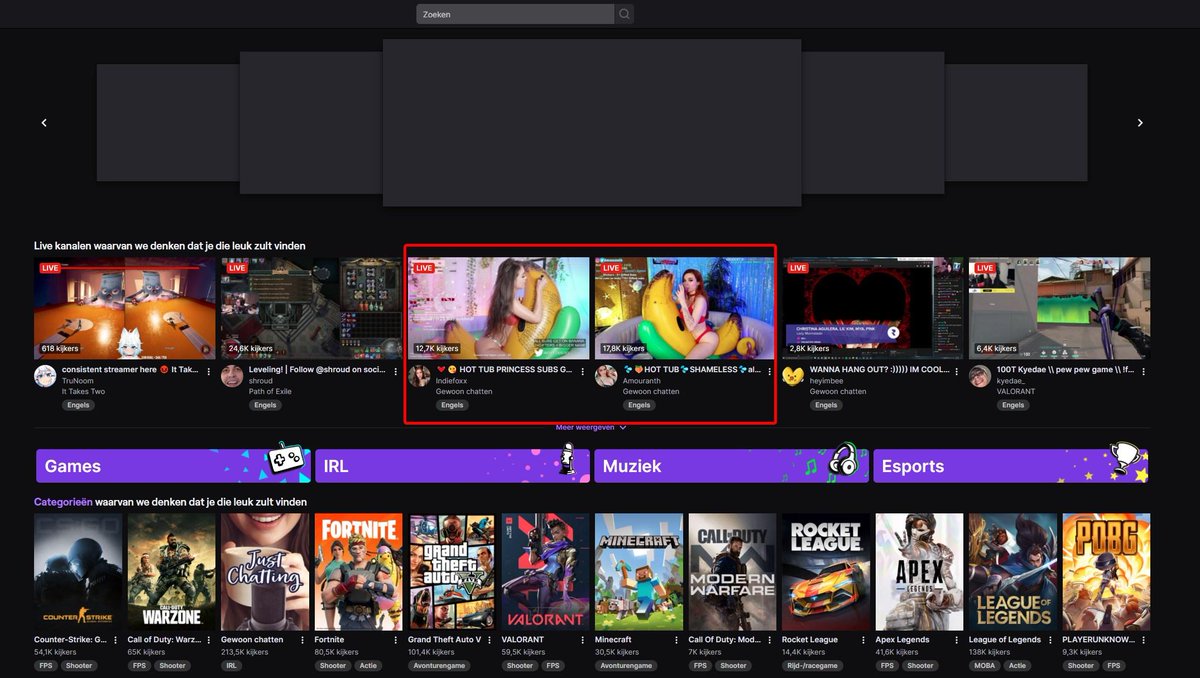This screenshot has height=678, width=1200.
Task: Open three-dot menu for PLAYERUNKNOWN'S category
Action: pyautogui.click(x=1144, y=640)
